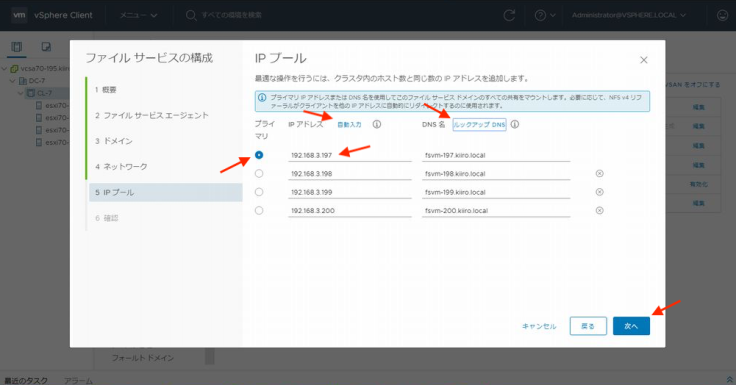This screenshot has height=385, width=736.
Task: Click IP field containing 192.168.3.199
Action: (350, 192)
